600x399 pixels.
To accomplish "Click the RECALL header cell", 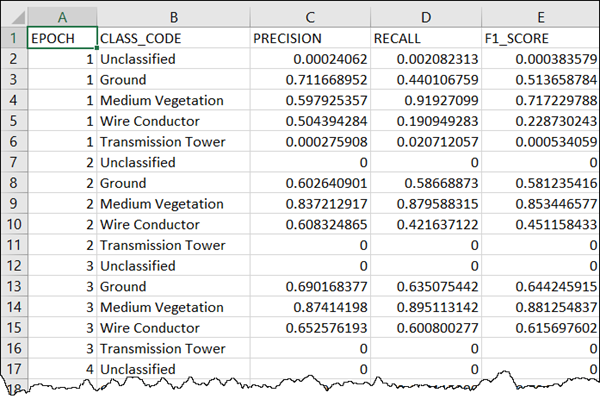I will coord(426,38).
